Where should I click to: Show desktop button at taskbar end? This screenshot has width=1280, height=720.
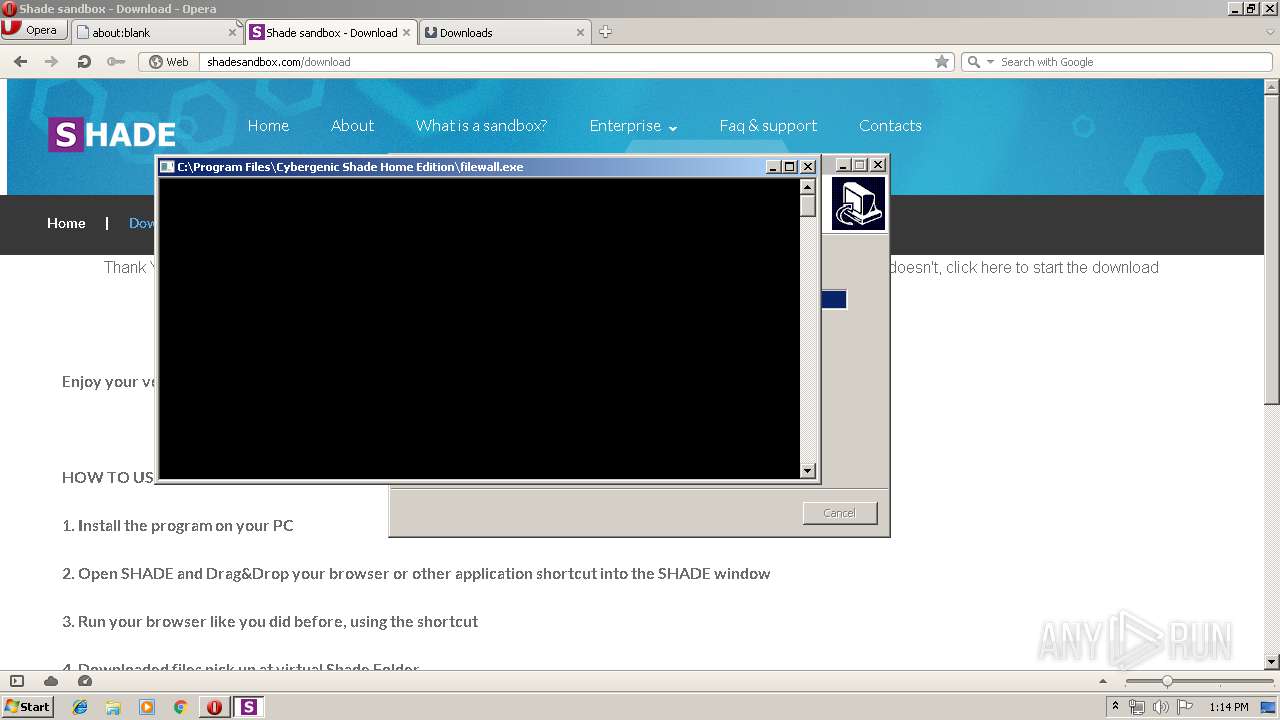click(x=1269, y=707)
